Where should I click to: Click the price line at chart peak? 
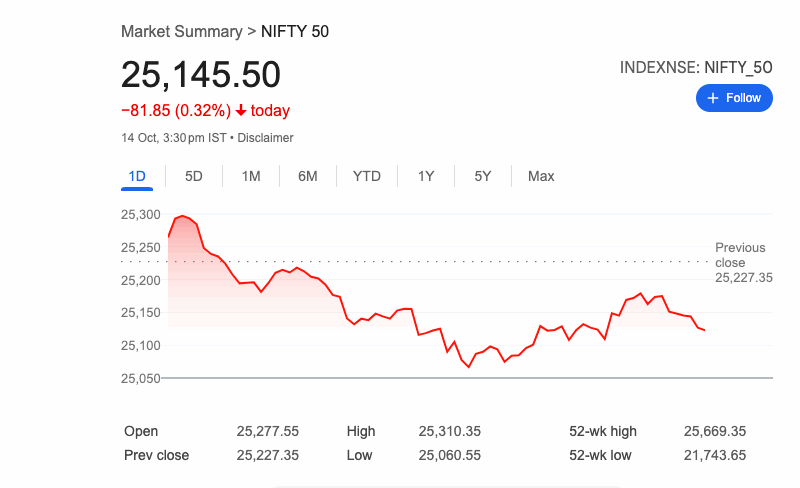coord(181,215)
